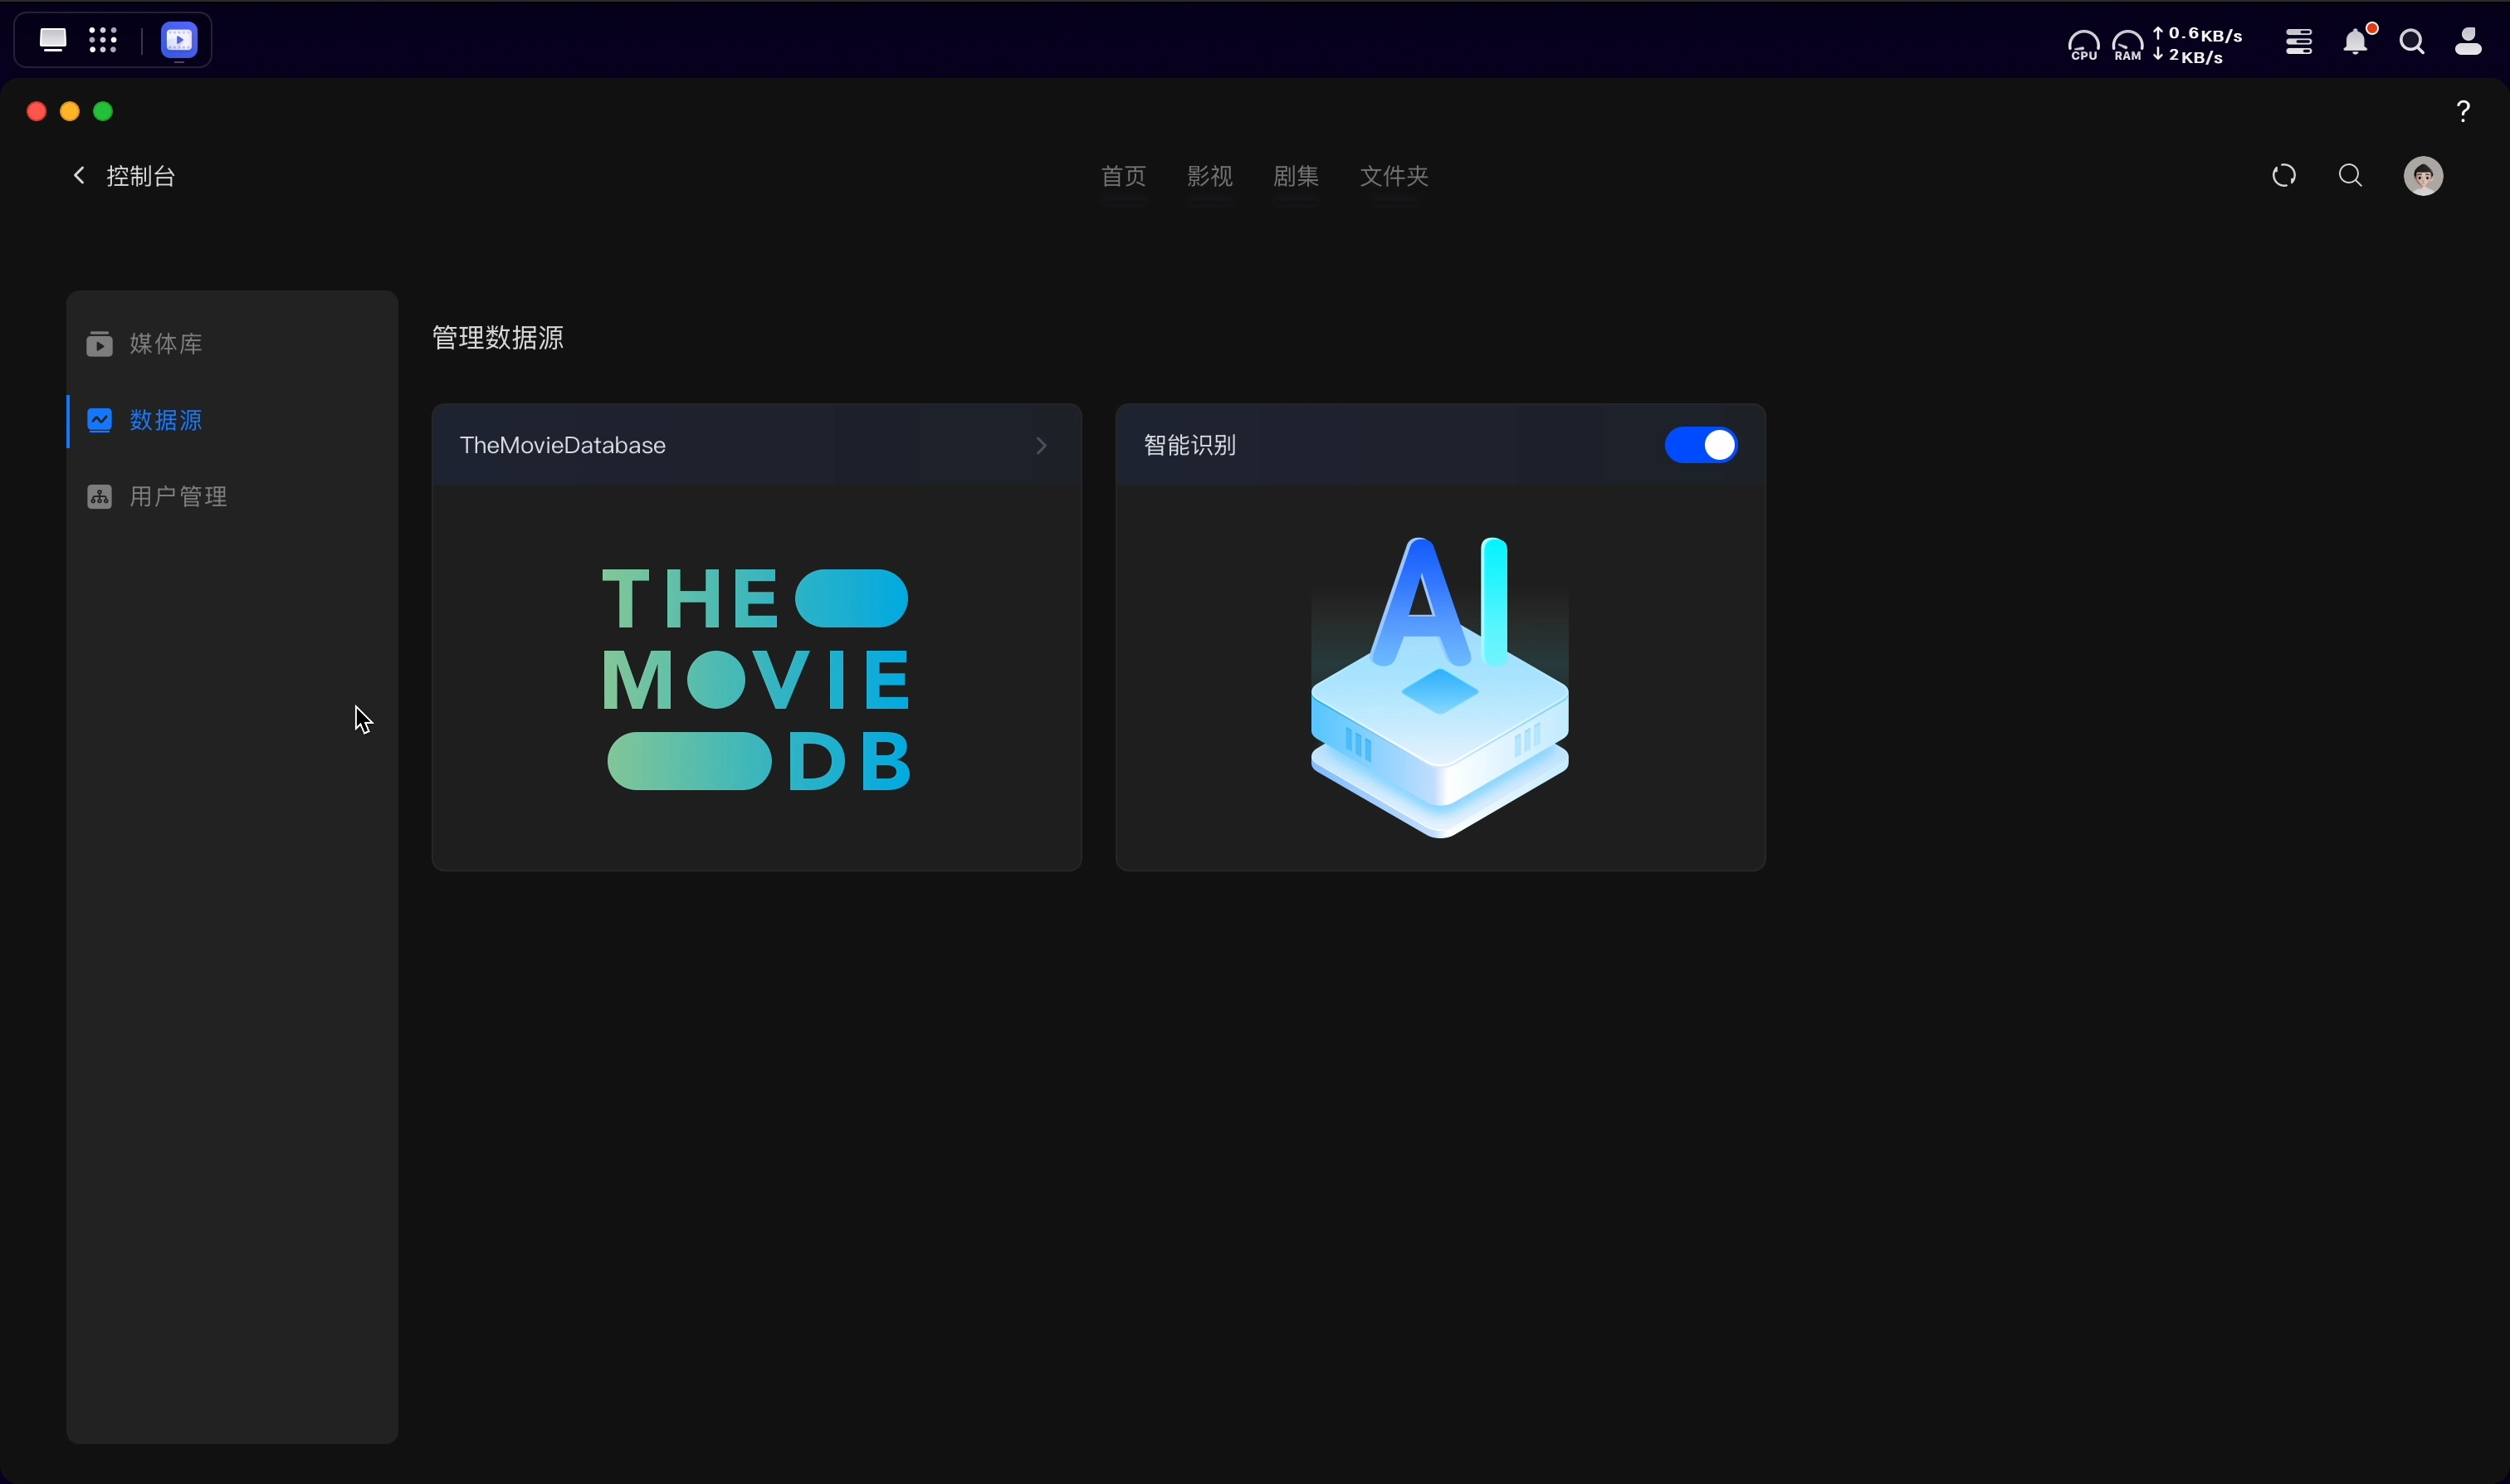
Task: Select the video app icon in taskbar
Action: click(x=179, y=40)
